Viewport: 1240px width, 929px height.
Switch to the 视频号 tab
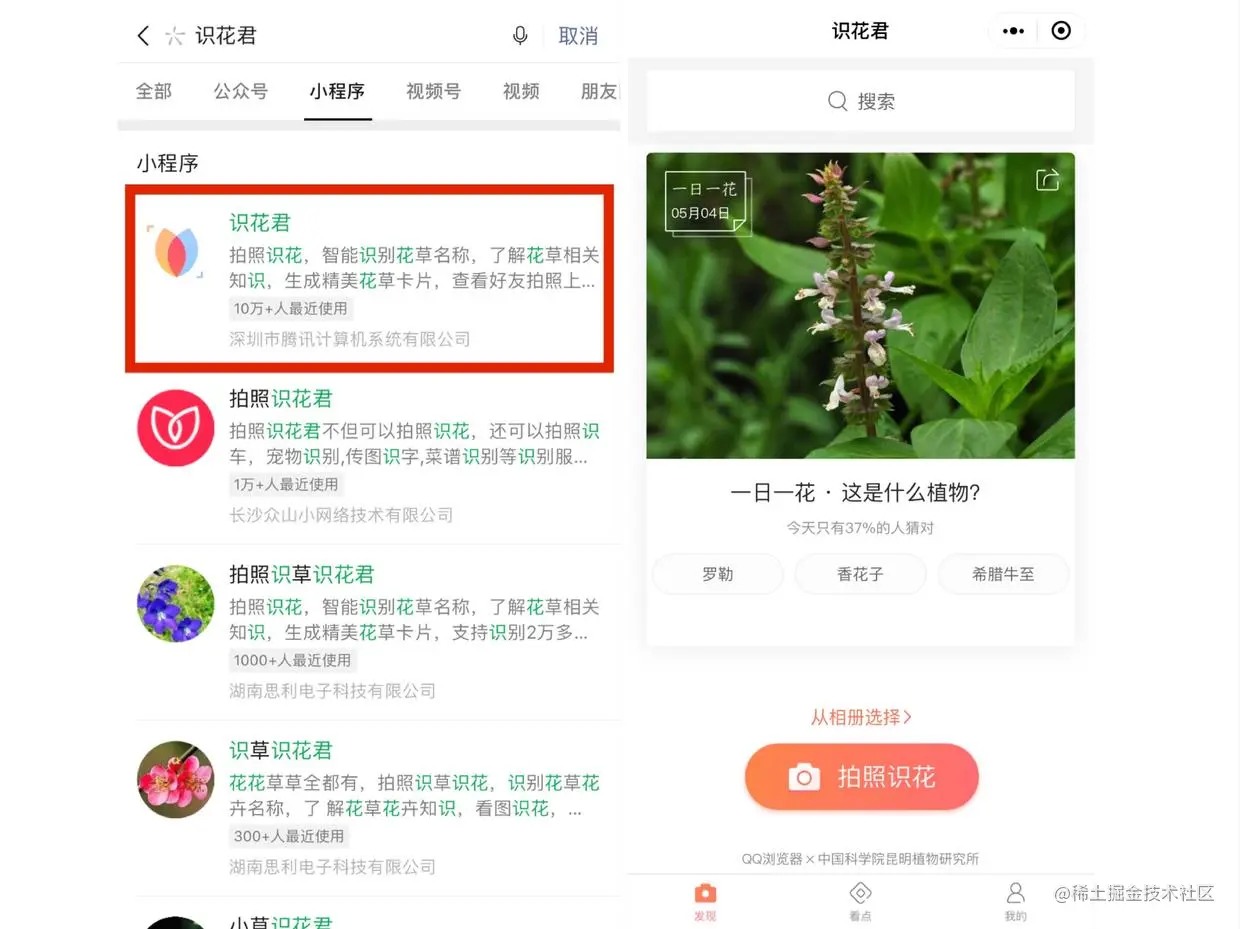433,91
